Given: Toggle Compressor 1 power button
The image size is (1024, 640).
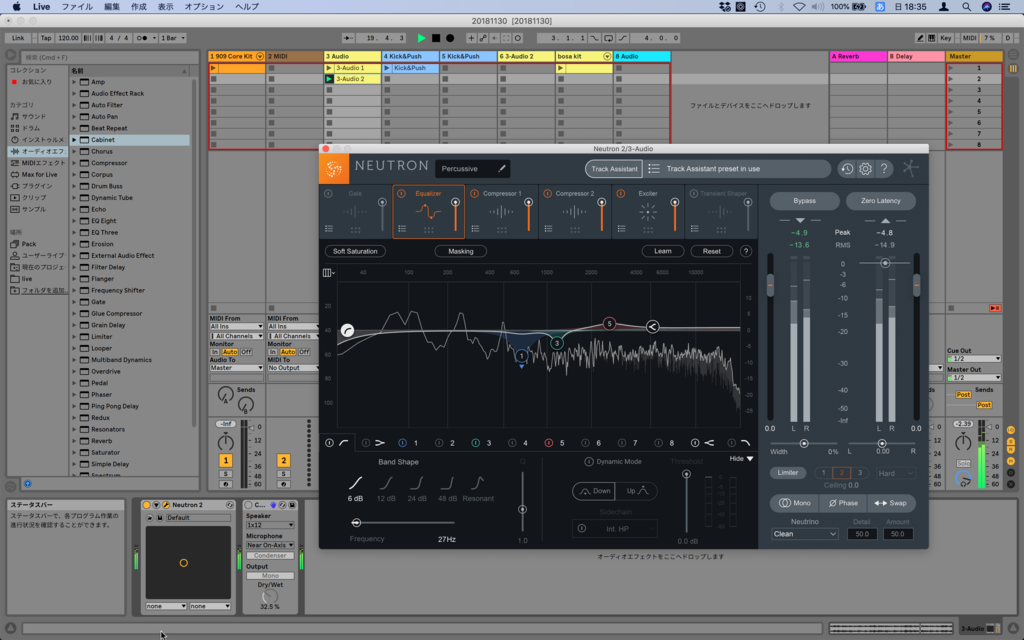Looking at the screenshot, I should click(475, 194).
